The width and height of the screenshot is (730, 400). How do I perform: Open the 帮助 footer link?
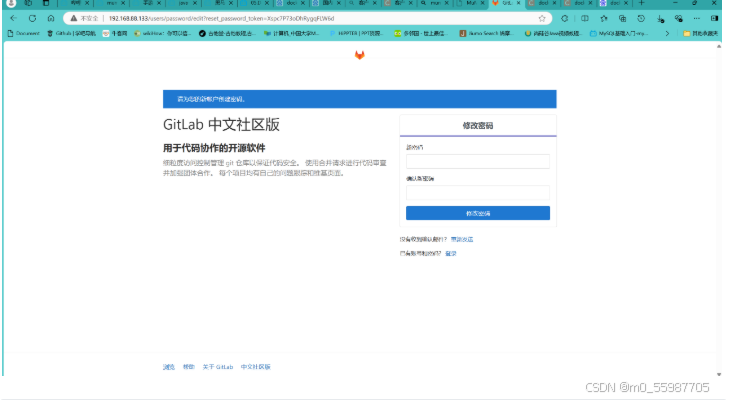(188, 367)
